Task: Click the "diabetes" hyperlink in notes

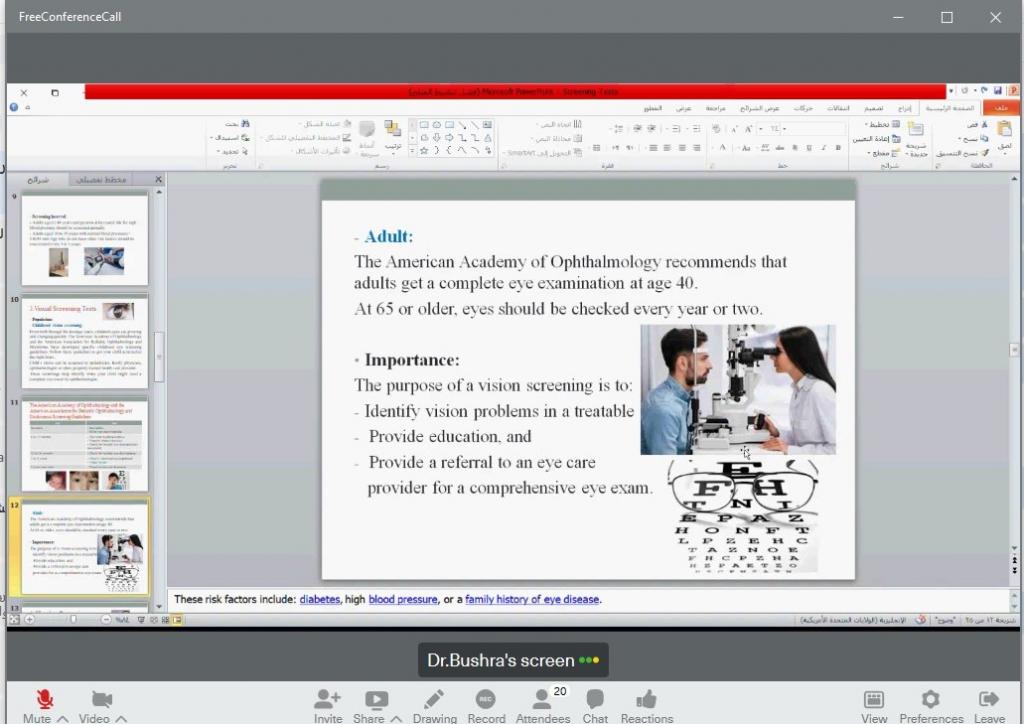Action: (x=318, y=599)
